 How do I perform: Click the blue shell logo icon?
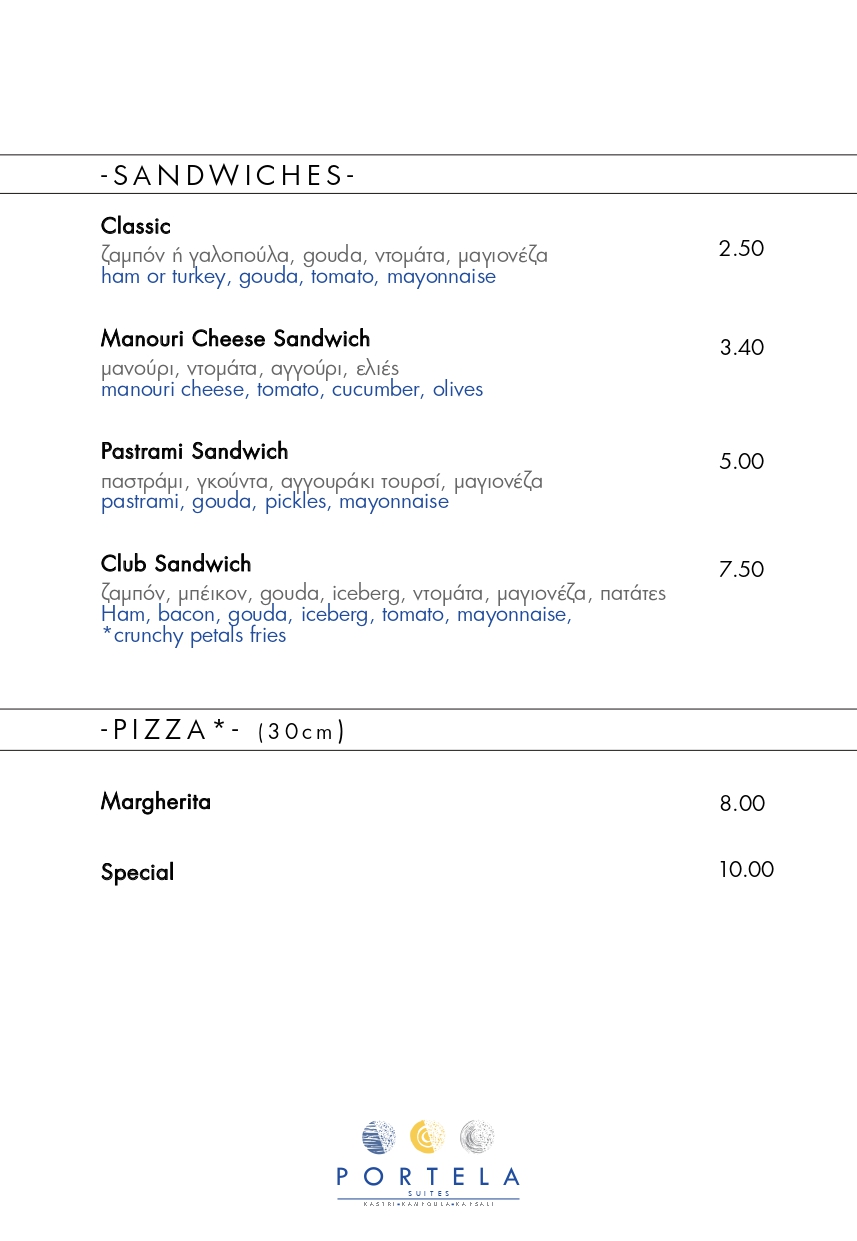[x=379, y=1137]
